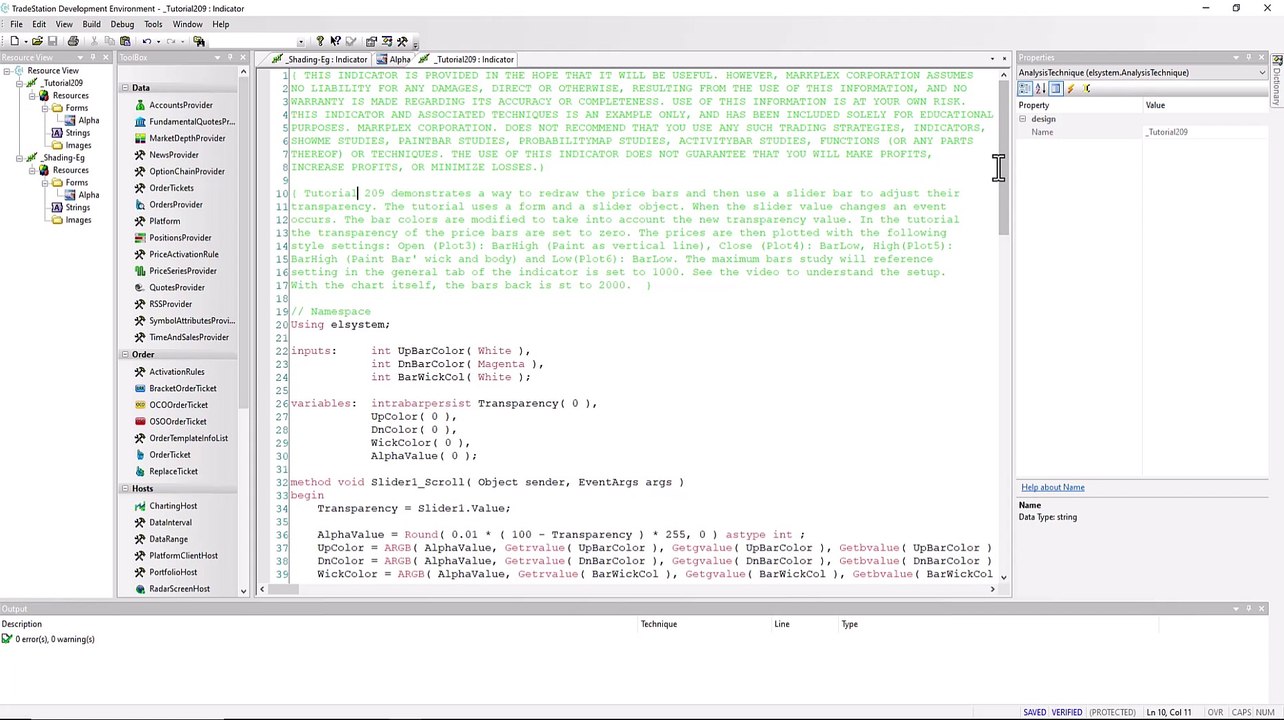Screen dimensions: 1284x720
Task: Select AccountsProvider in the ToolBox
Action: (x=180, y=105)
